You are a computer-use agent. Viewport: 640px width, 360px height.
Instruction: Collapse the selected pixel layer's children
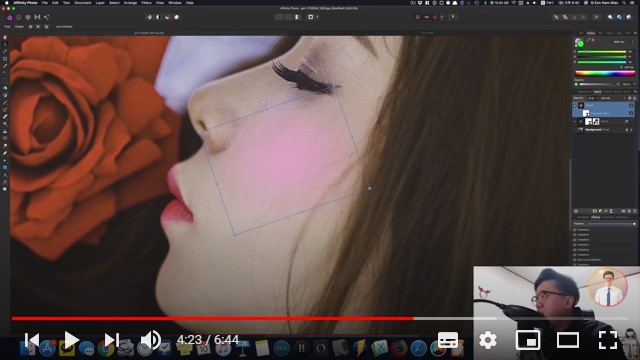pos(575,105)
